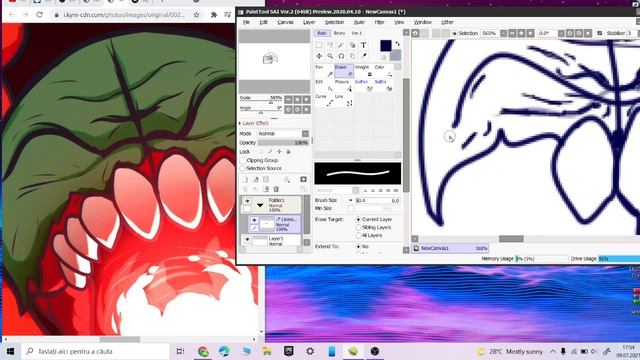This screenshot has width=640, height=360.
Task: Delete the selected layer with trash icon
Action: pos(276,189)
